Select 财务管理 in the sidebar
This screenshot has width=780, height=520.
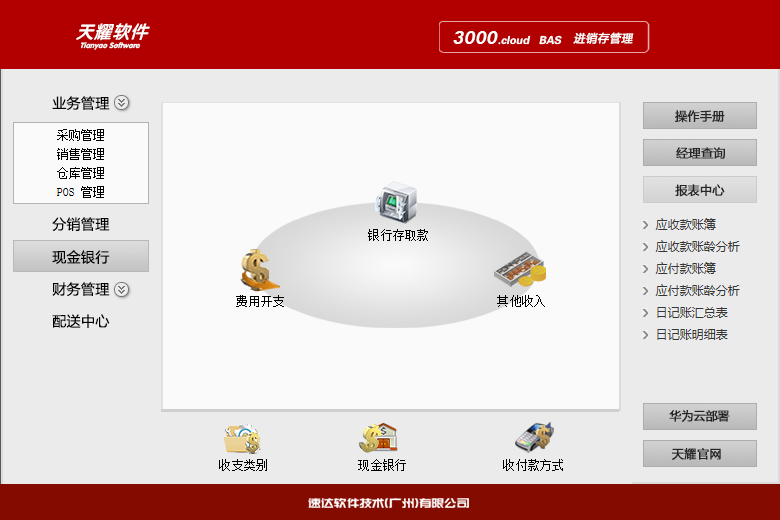click(x=81, y=289)
